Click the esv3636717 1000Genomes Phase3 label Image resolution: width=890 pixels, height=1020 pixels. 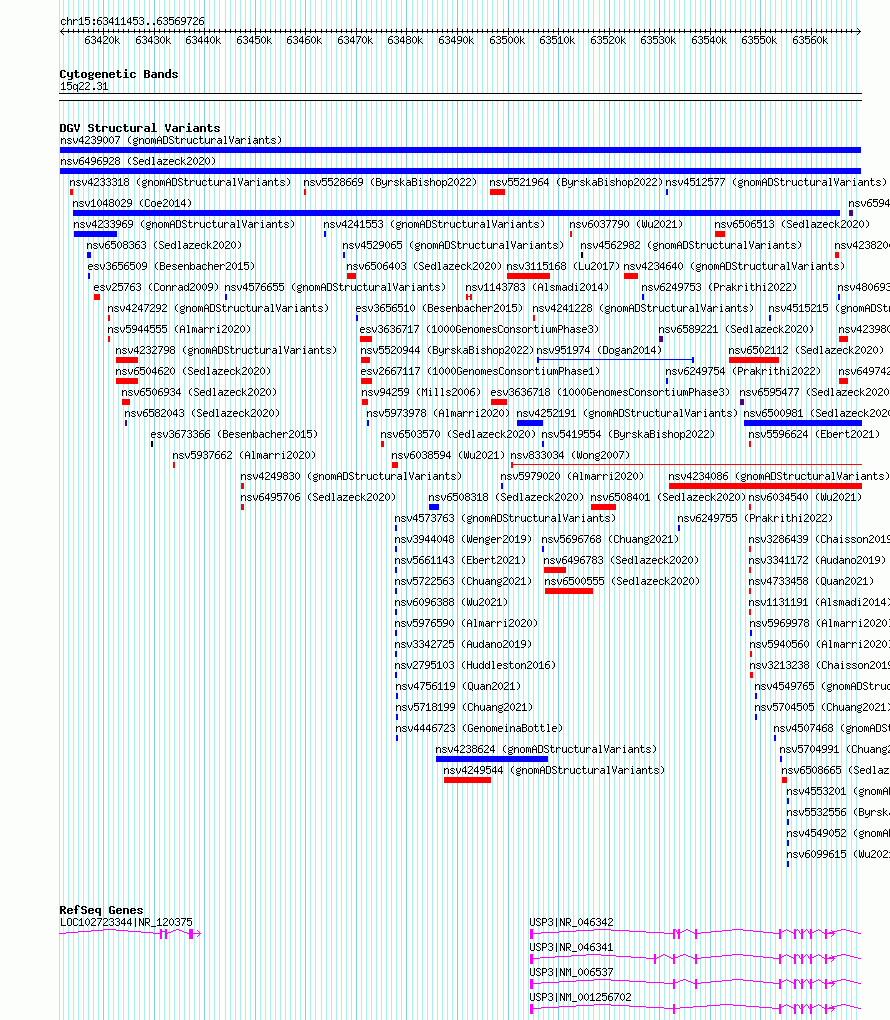point(479,330)
